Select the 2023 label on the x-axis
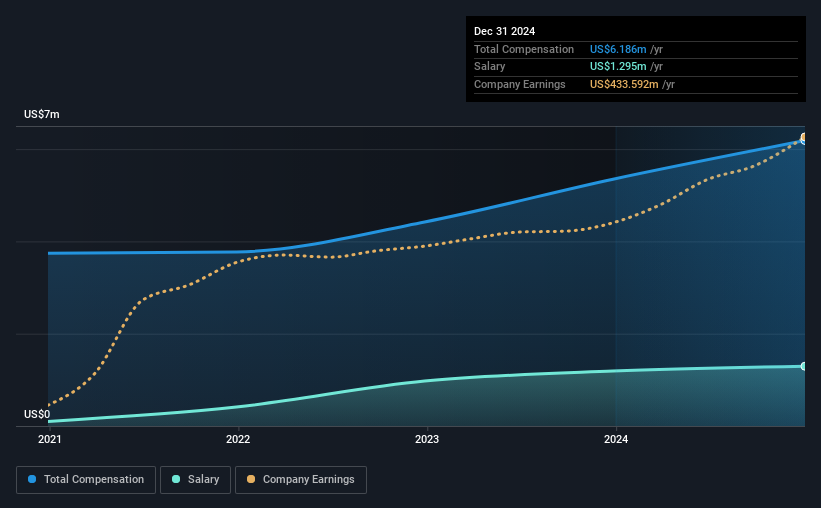This screenshot has height=508, width=821. click(x=427, y=439)
